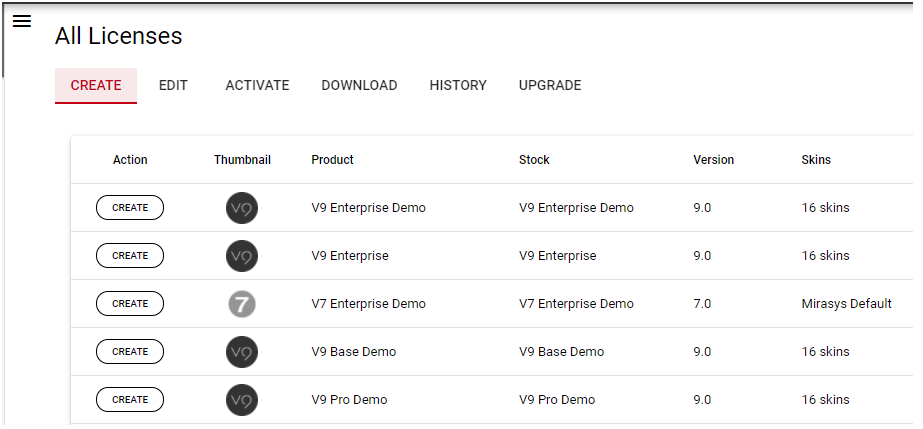The height and width of the screenshot is (429, 923).
Task: Open the hamburger navigation menu
Action: 22,21
